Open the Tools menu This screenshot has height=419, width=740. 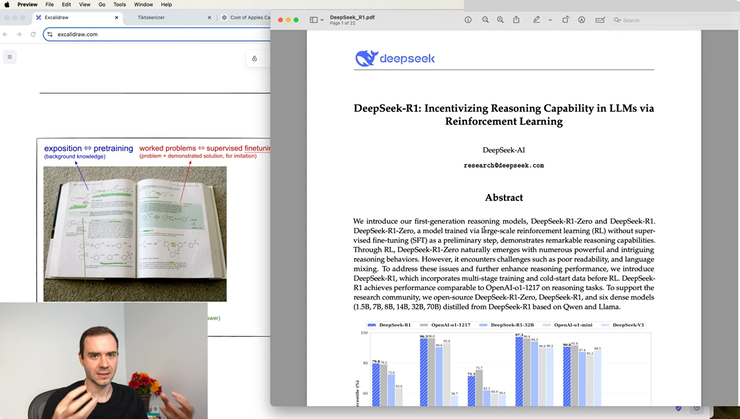(x=119, y=4)
